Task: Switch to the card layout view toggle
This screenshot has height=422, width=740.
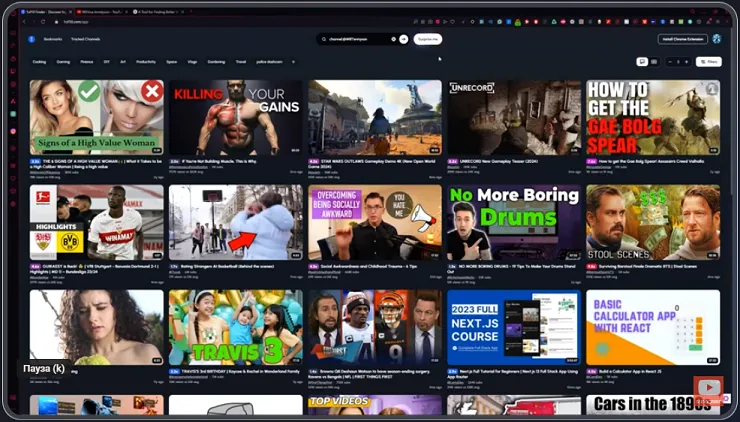Action: (x=654, y=61)
